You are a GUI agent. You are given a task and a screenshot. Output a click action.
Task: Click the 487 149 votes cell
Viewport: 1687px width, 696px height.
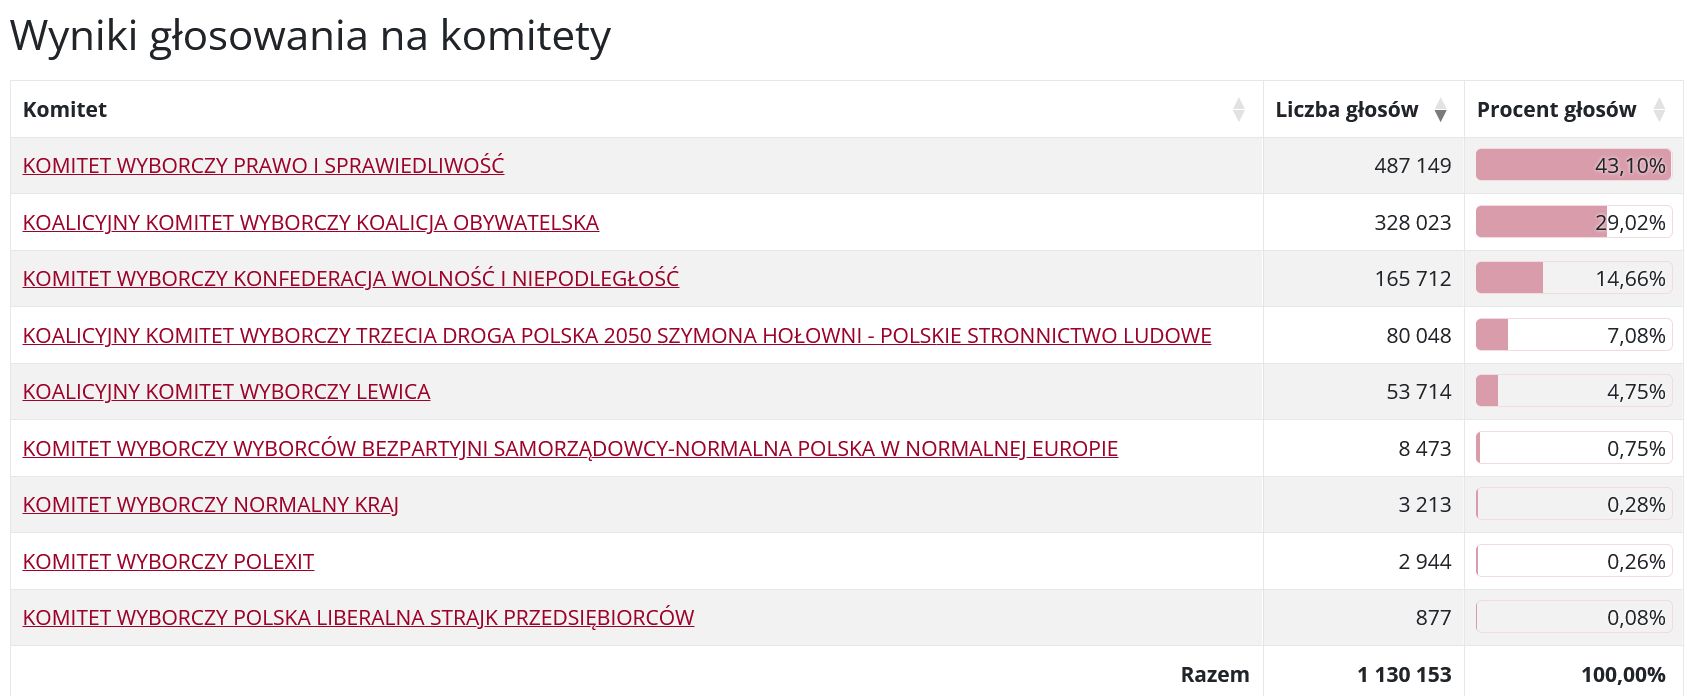click(x=1412, y=166)
